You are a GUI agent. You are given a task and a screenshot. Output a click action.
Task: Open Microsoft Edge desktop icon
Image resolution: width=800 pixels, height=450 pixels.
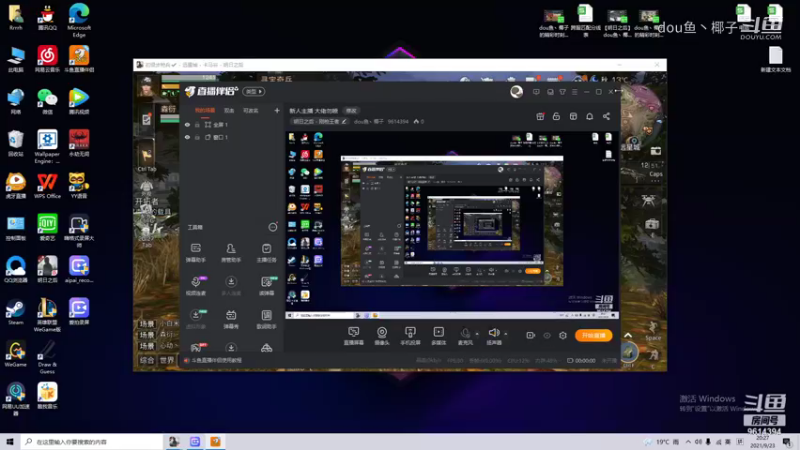tap(79, 20)
